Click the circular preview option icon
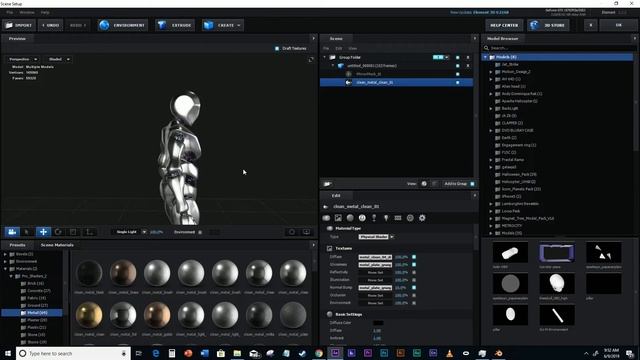640x360 pixels. pos(292,232)
